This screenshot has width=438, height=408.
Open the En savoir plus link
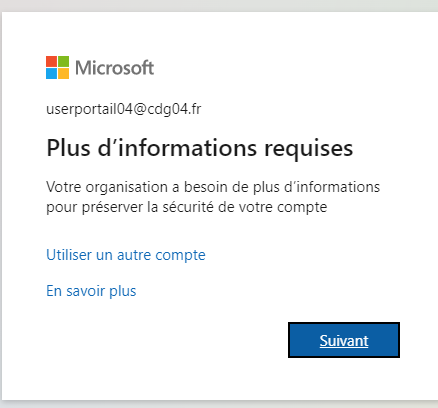[91, 291]
